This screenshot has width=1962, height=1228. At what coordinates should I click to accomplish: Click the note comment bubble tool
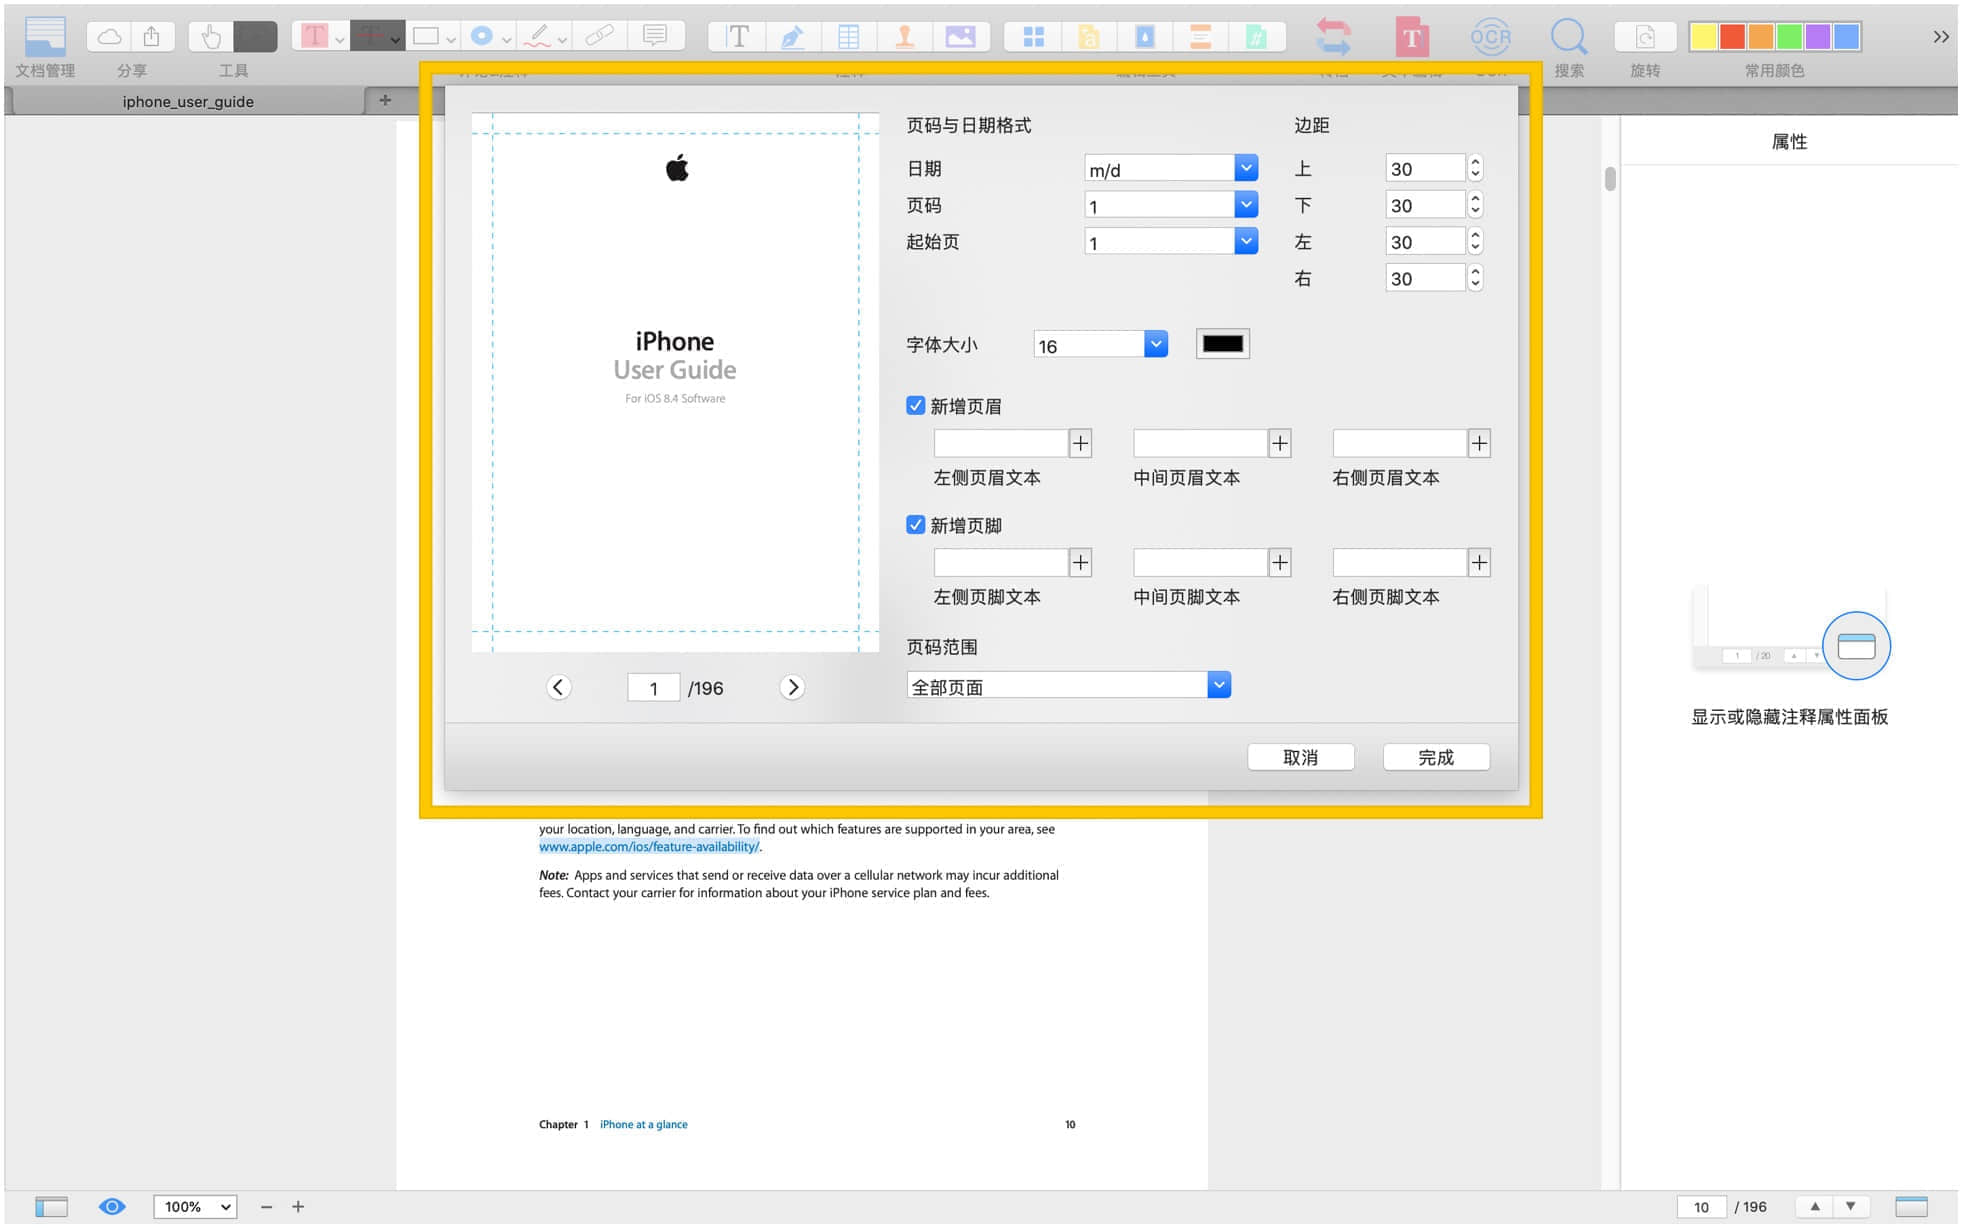(x=655, y=36)
